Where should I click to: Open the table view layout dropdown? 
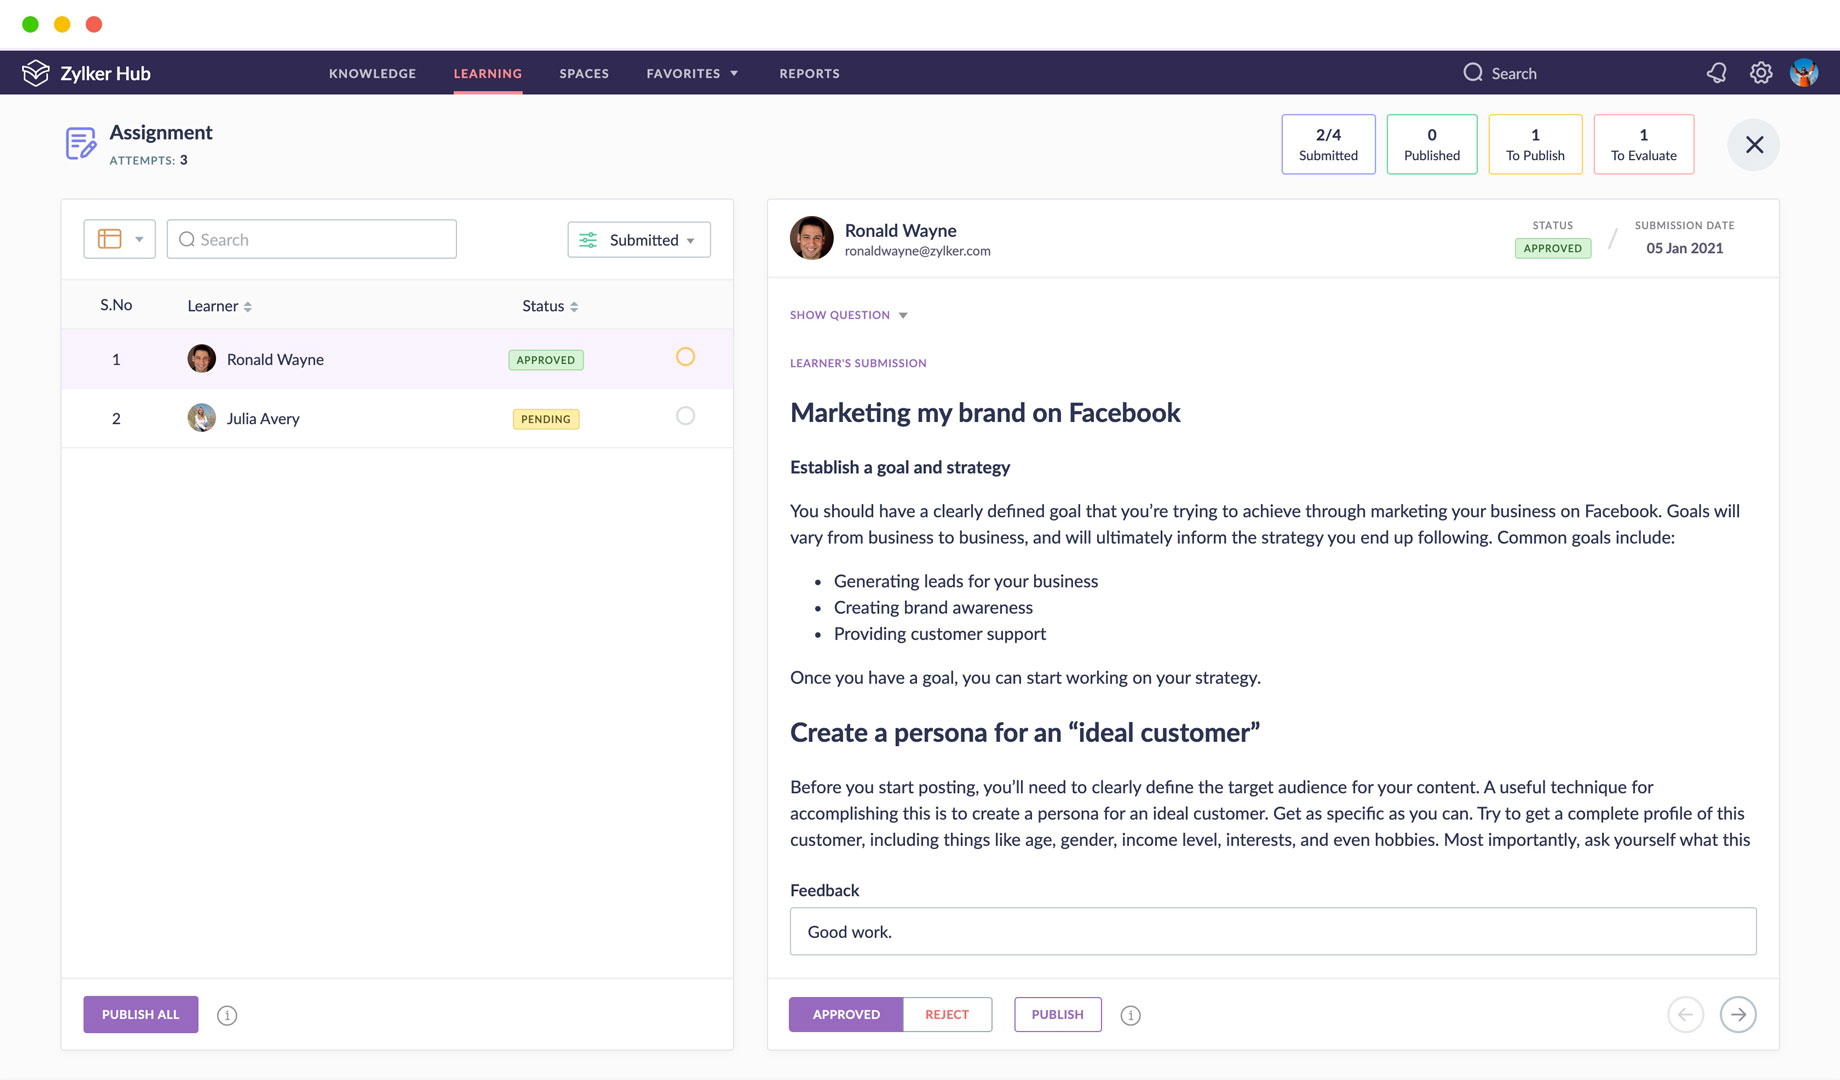pyautogui.click(x=119, y=239)
